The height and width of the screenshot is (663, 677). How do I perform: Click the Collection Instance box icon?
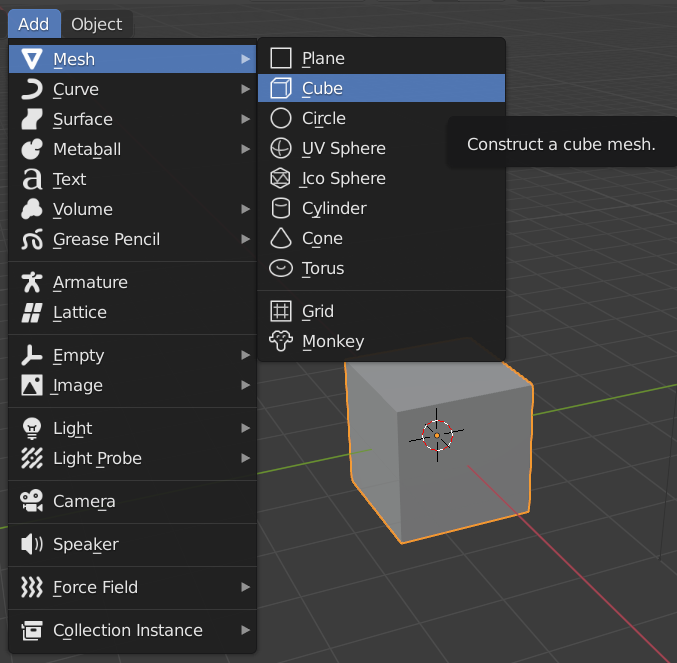click(32, 630)
